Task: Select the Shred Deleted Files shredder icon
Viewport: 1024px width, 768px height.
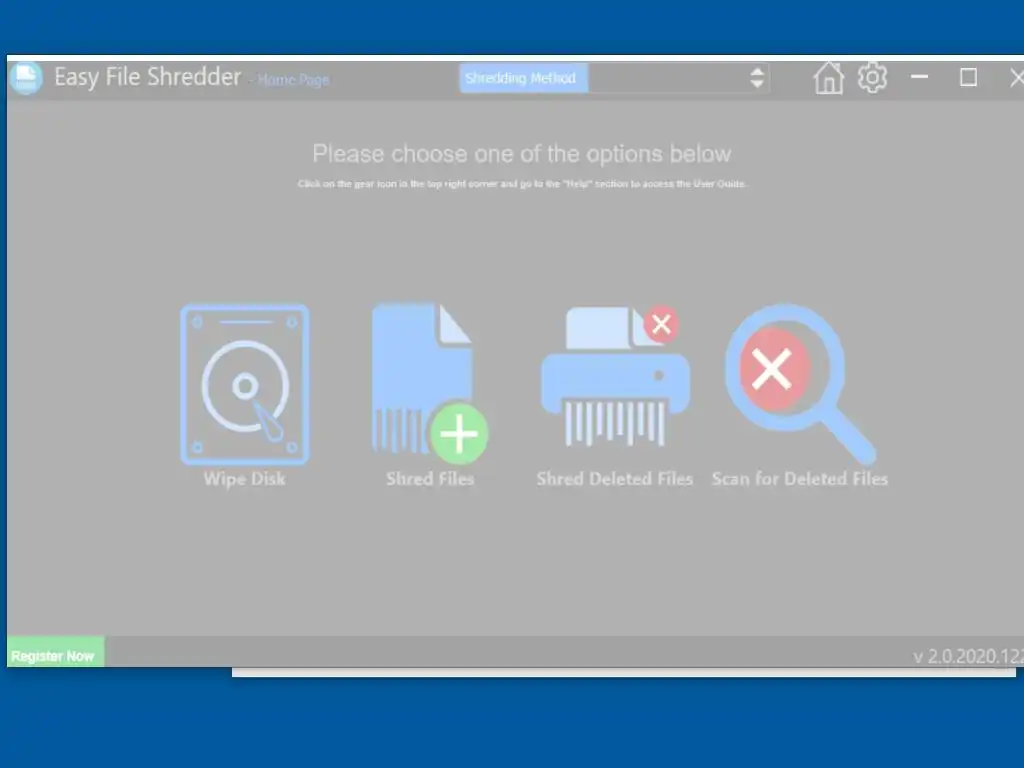Action: tap(615, 377)
